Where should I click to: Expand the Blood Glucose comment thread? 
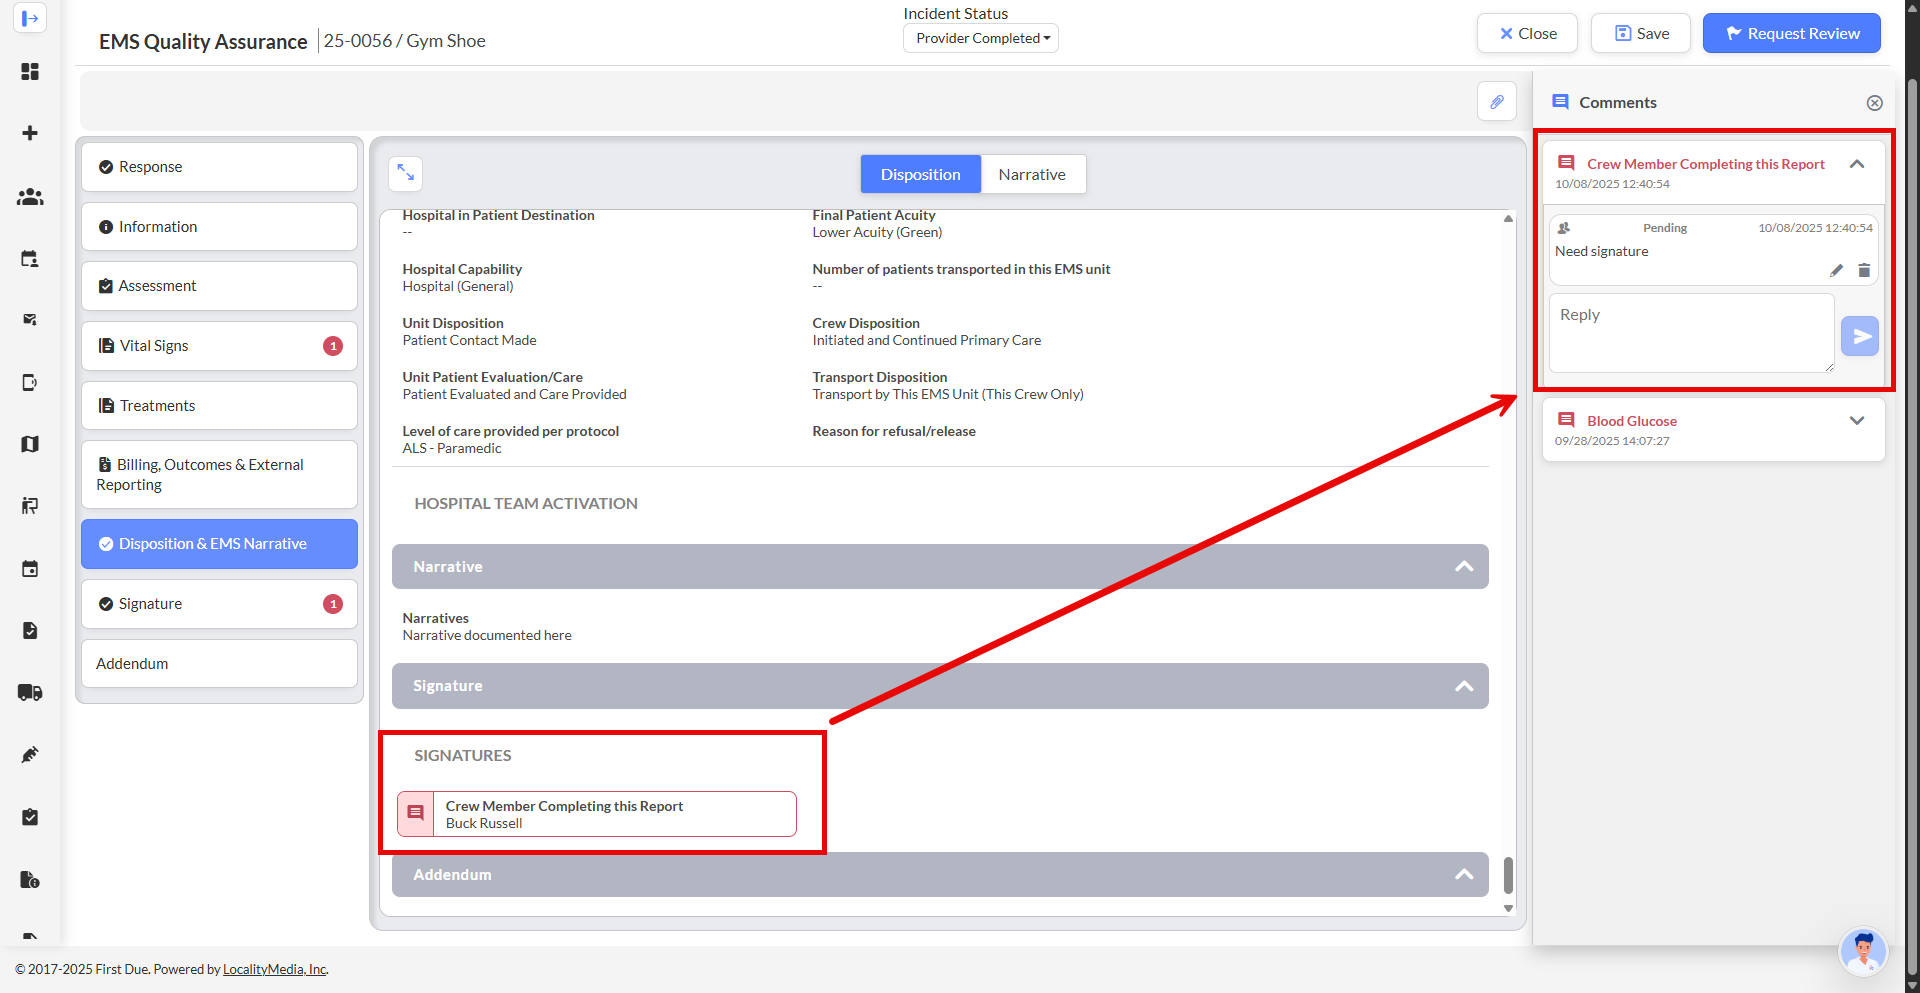point(1856,421)
